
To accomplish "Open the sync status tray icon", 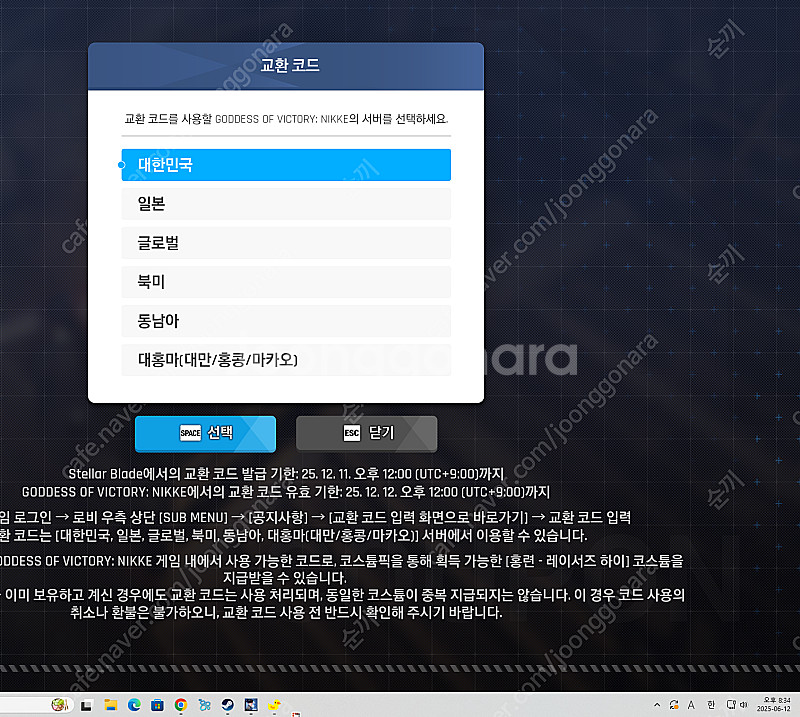I will [674, 705].
